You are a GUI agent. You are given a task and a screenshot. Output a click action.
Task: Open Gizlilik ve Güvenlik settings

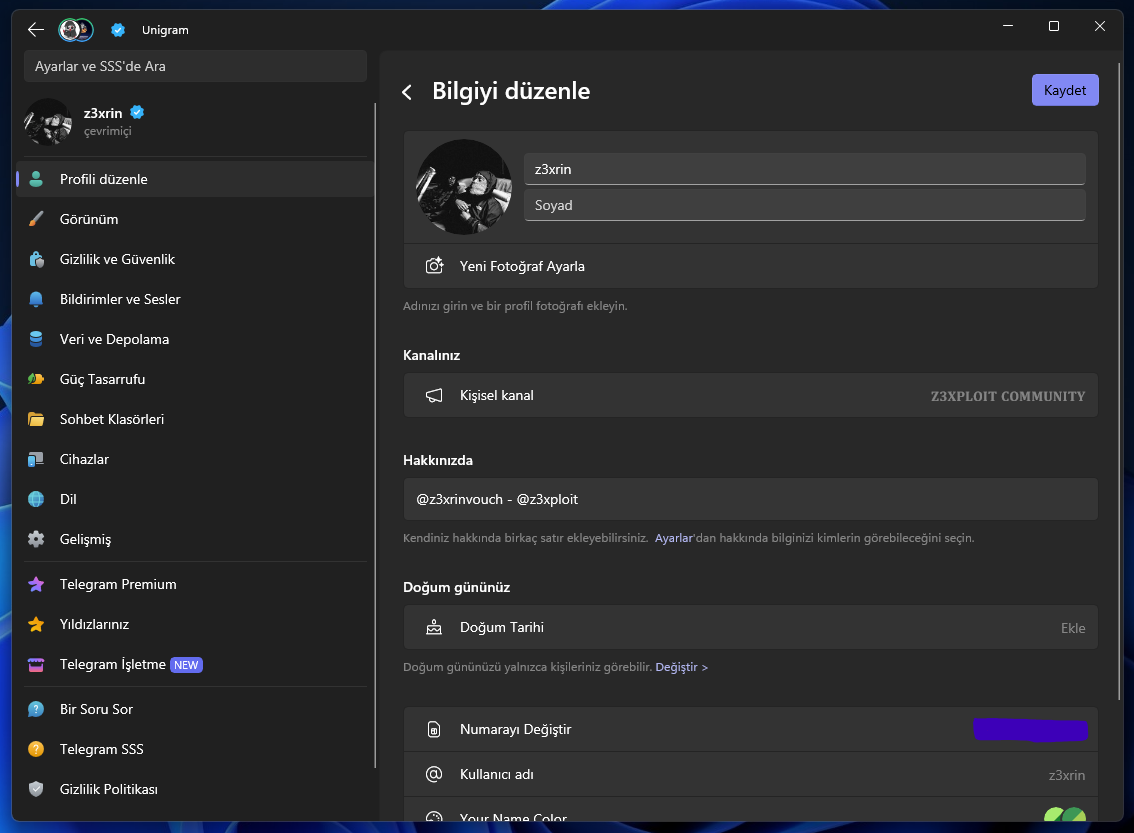(x=195, y=259)
